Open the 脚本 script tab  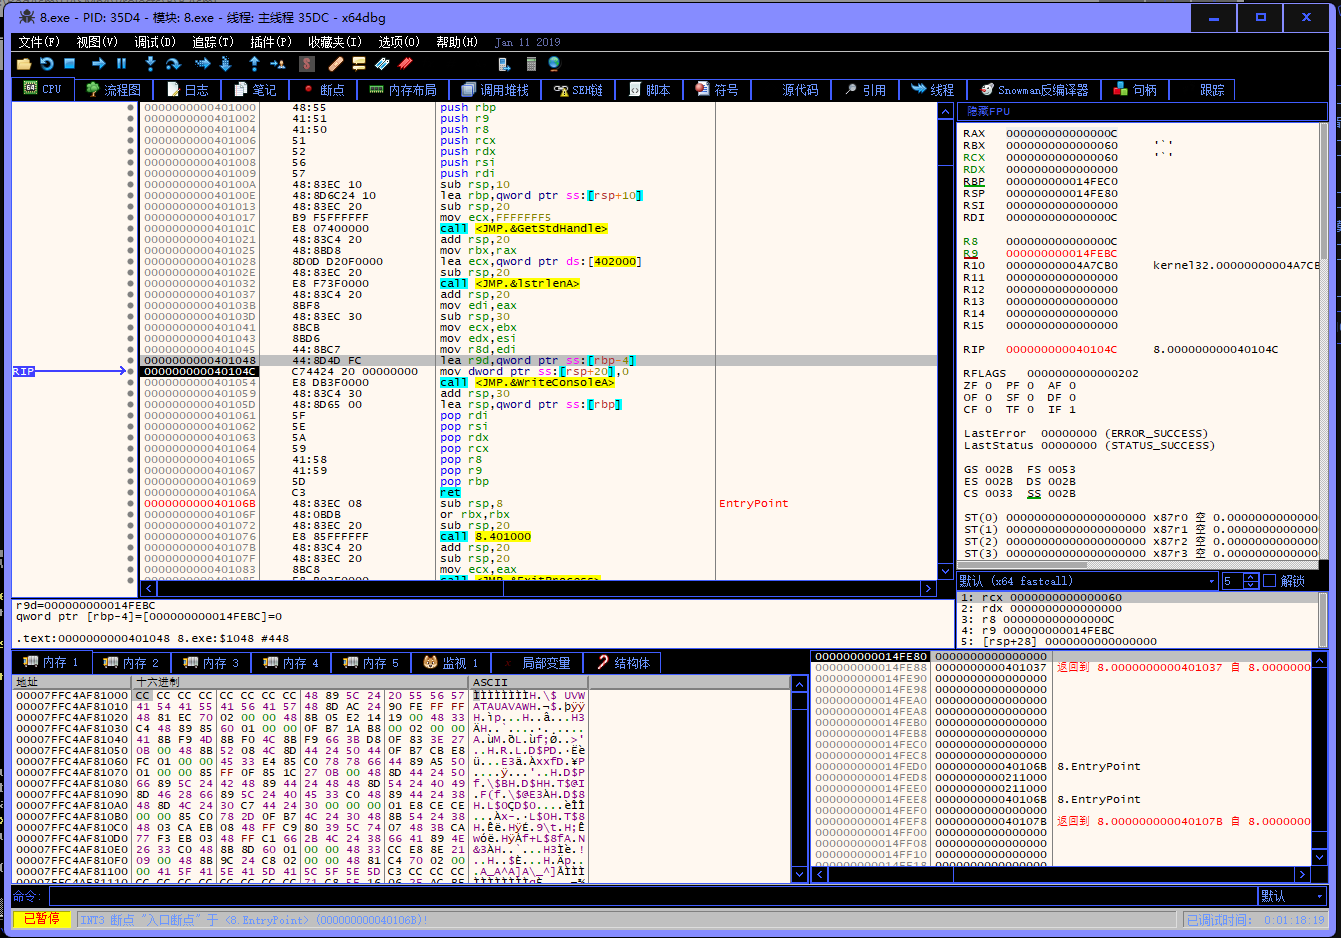click(649, 89)
